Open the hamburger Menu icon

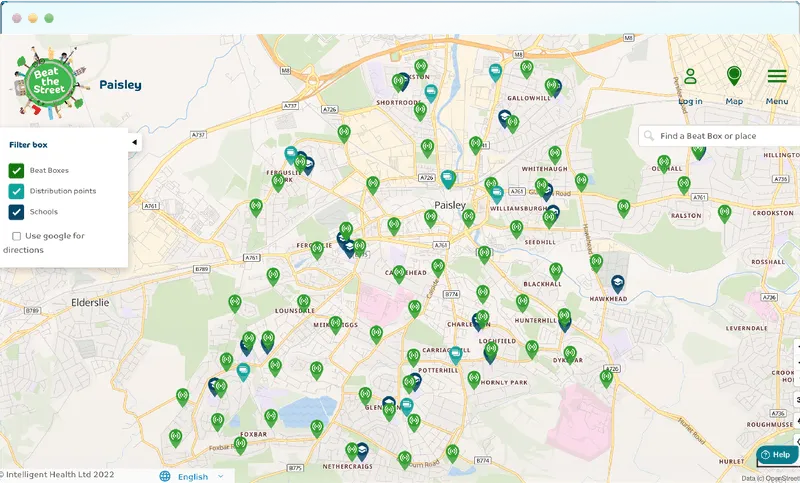[777, 76]
